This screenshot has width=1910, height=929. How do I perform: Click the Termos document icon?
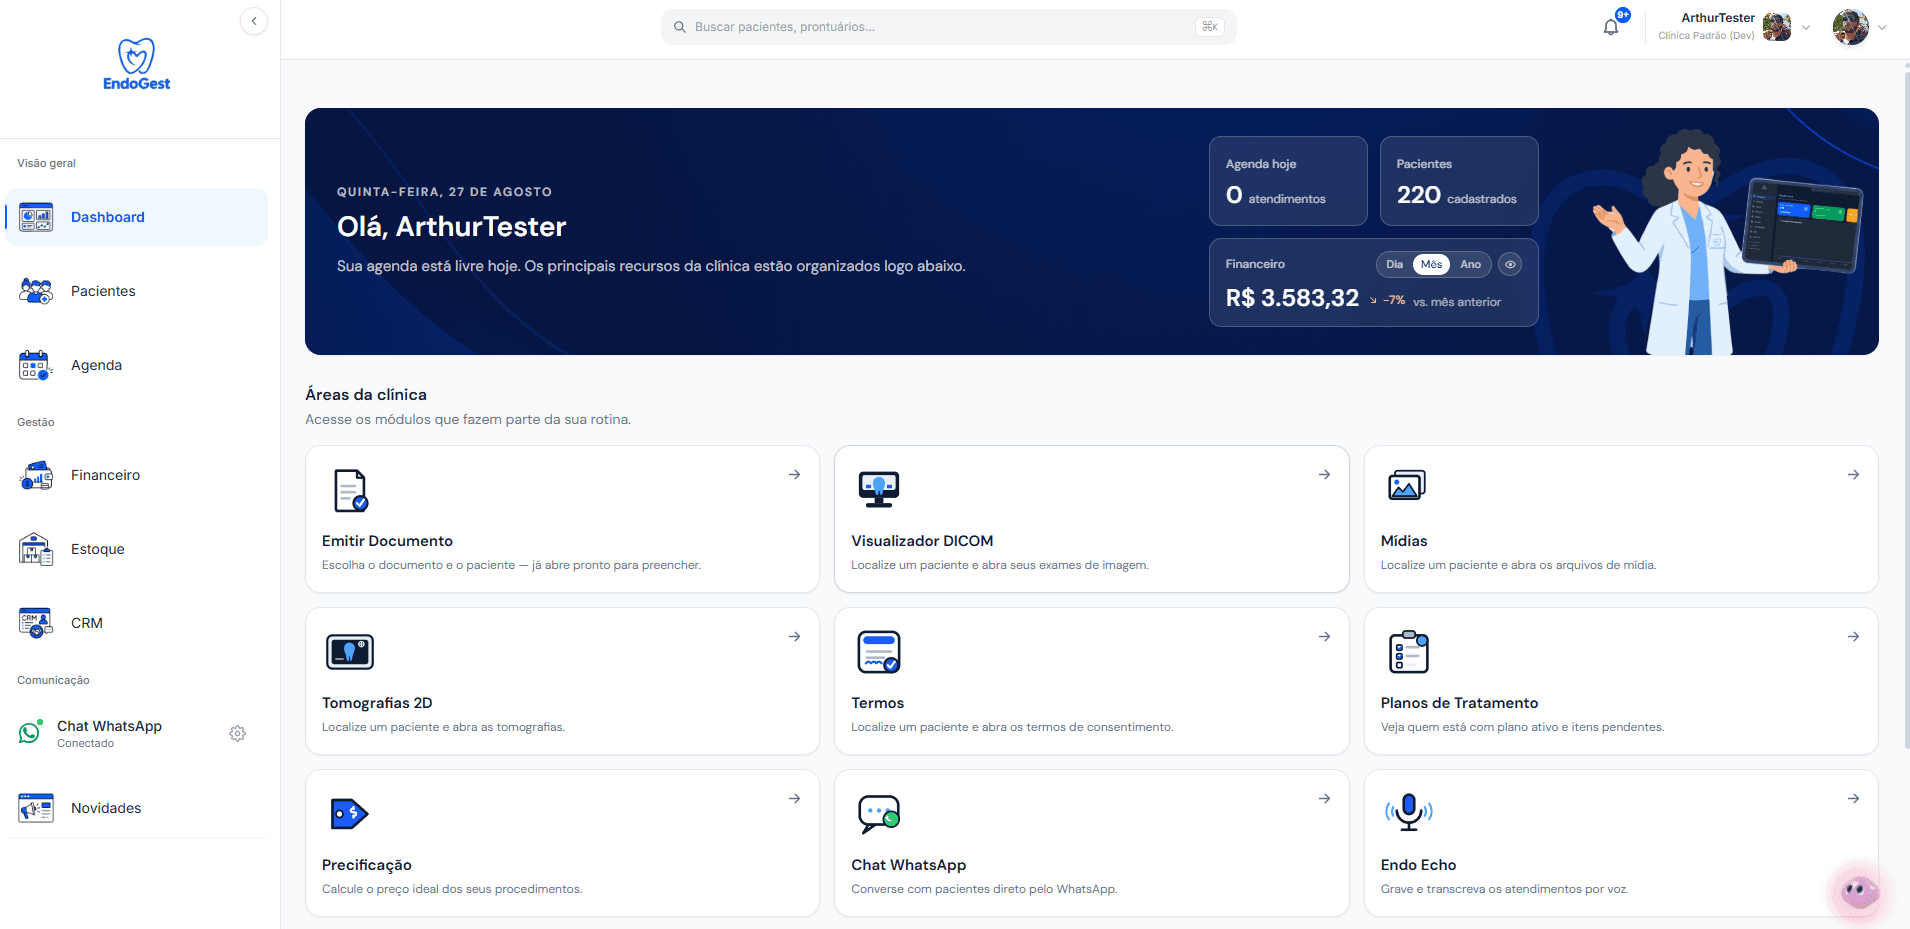click(x=879, y=652)
